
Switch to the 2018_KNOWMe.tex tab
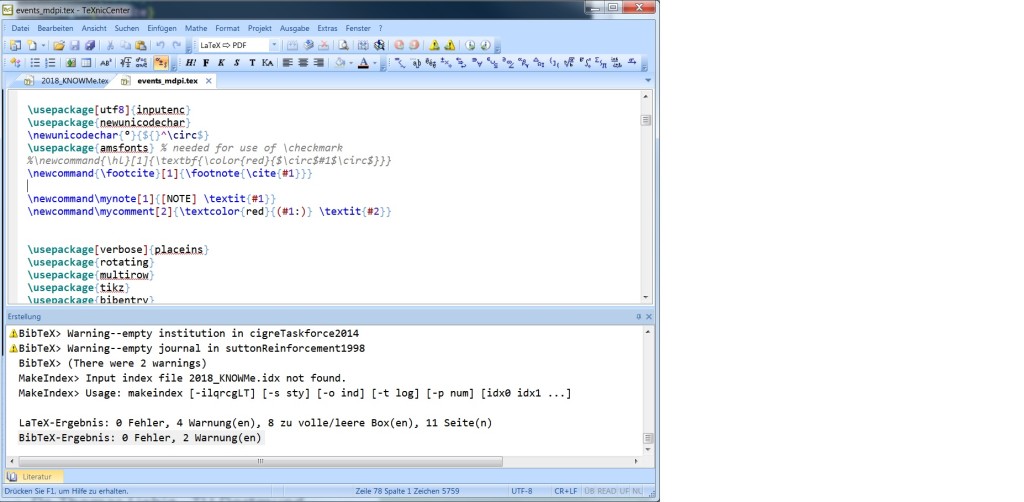point(66,81)
